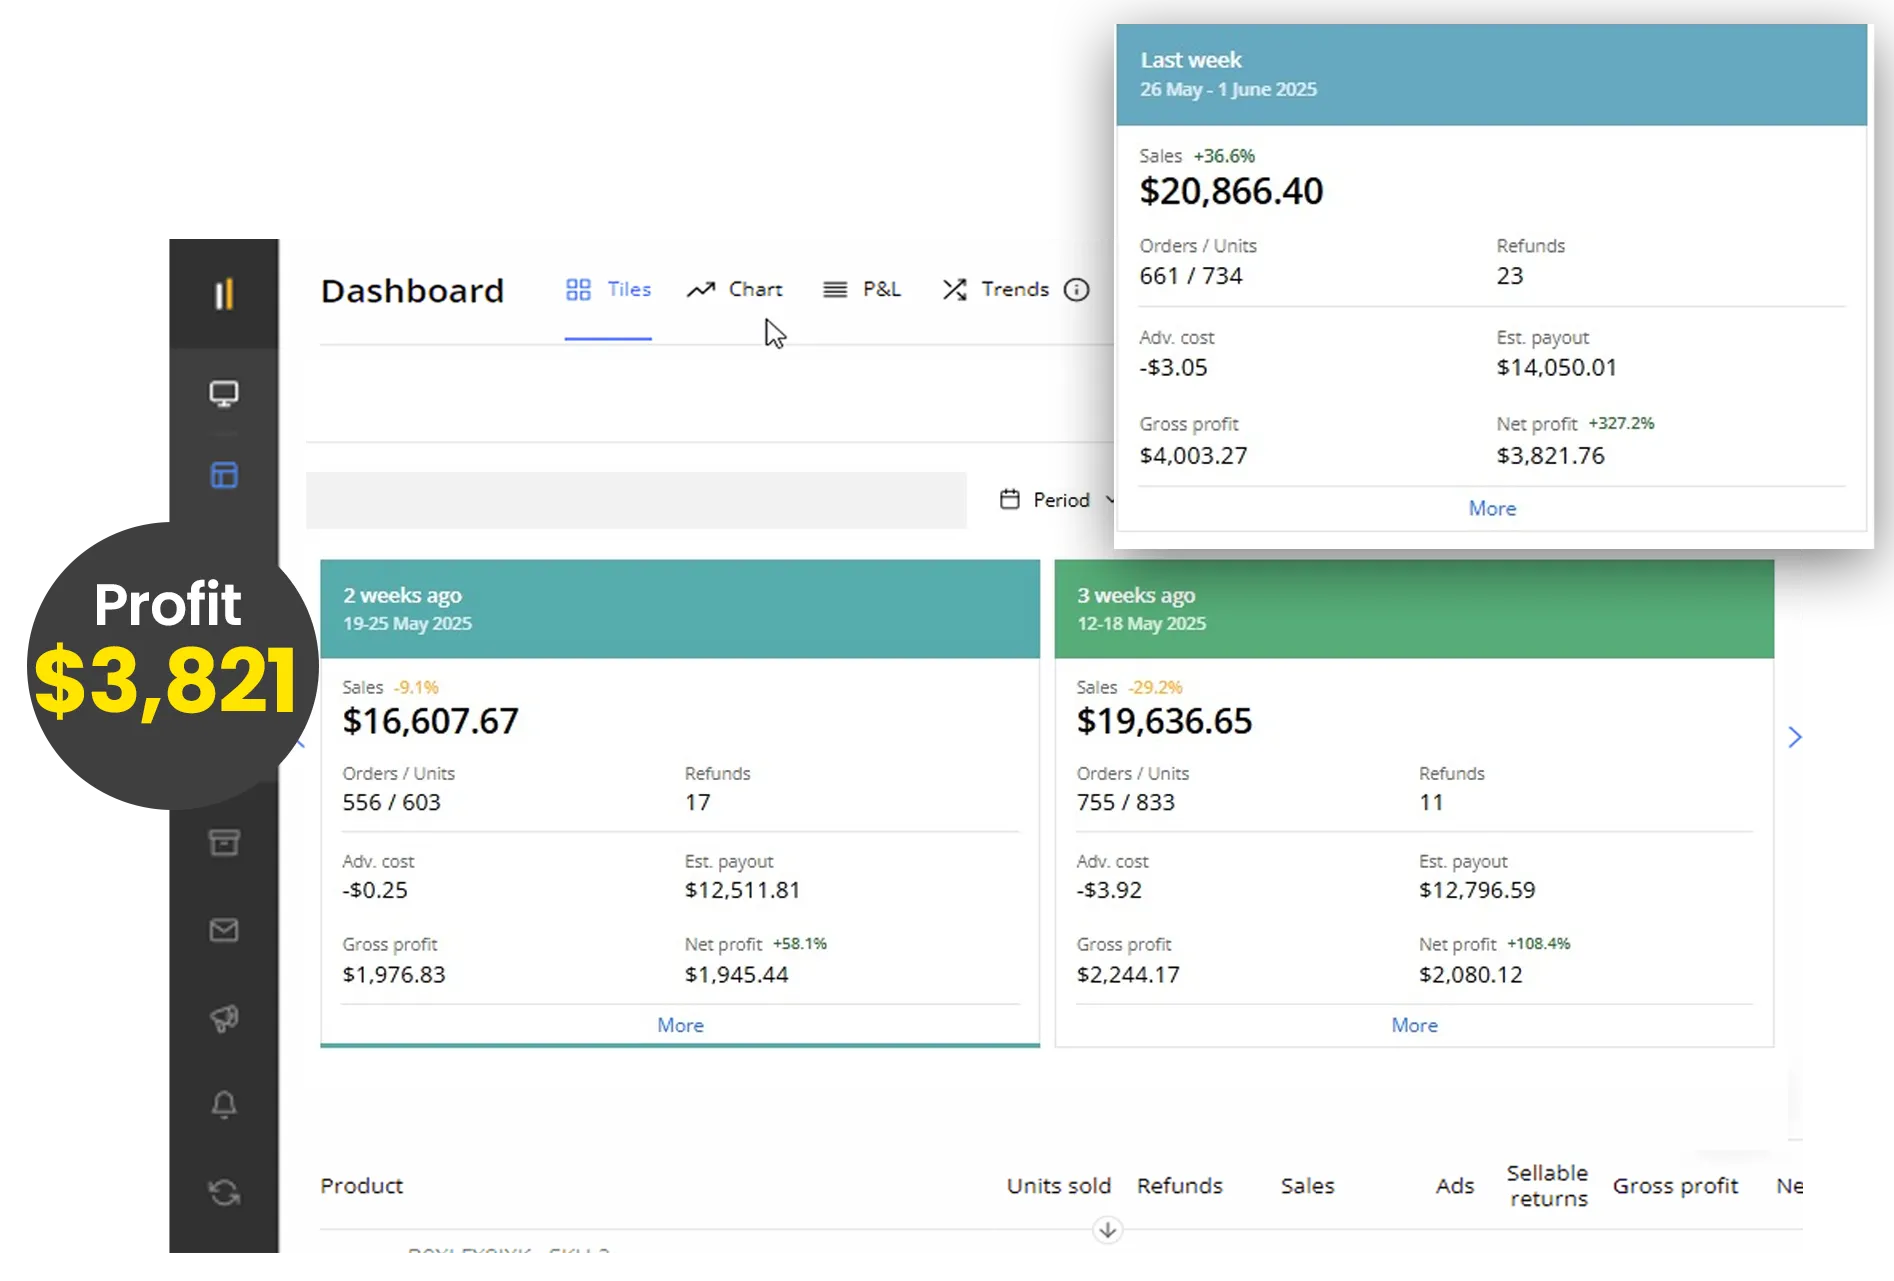Click More on the 3 weeks ago tile

pyautogui.click(x=1414, y=1025)
